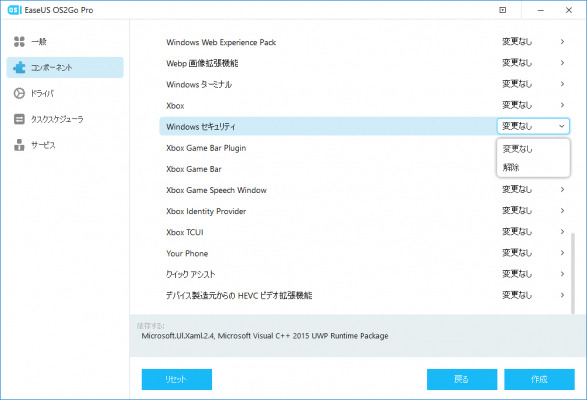This screenshot has height=400, width=587.
Task: Click the 作成 button
Action: click(x=539, y=379)
